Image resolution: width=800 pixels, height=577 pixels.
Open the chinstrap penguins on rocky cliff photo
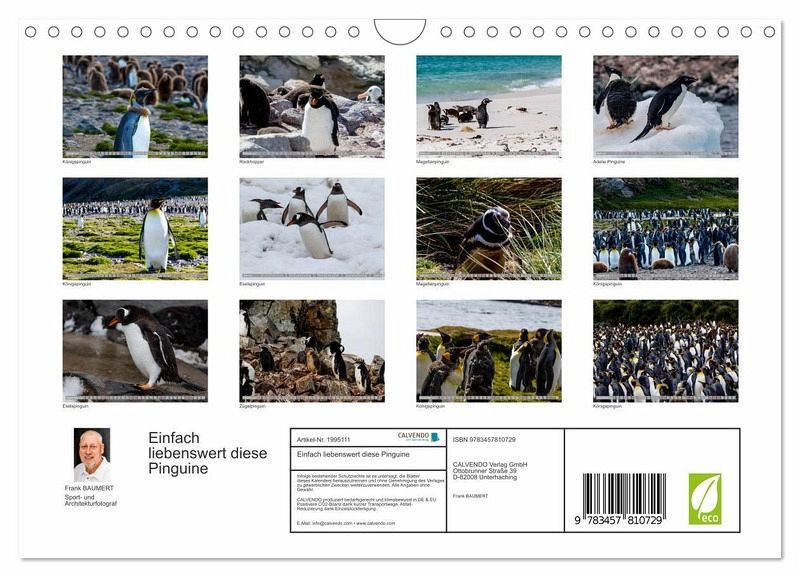tap(312, 351)
